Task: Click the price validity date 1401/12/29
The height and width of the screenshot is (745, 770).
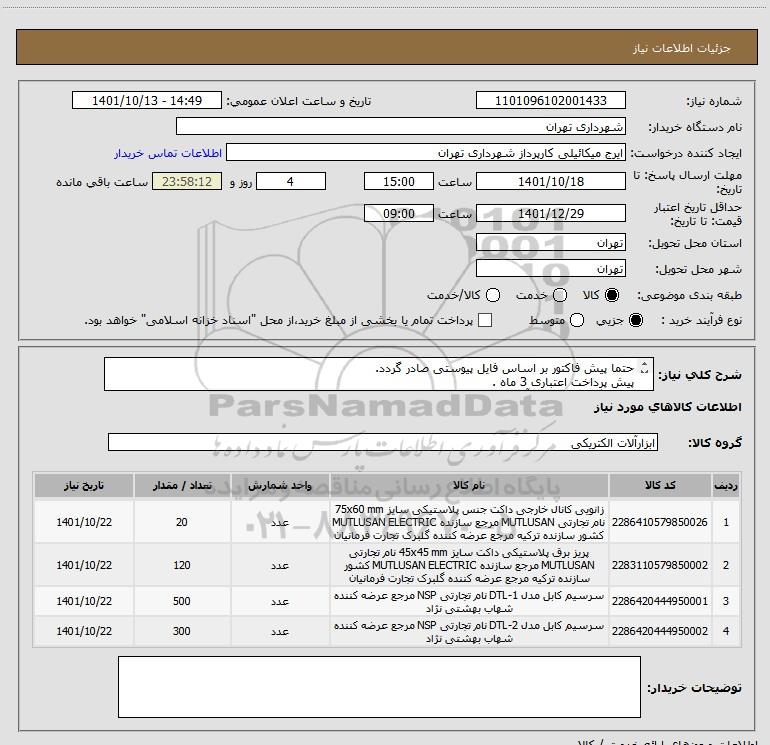Action: pyautogui.click(x=550, y=213)
